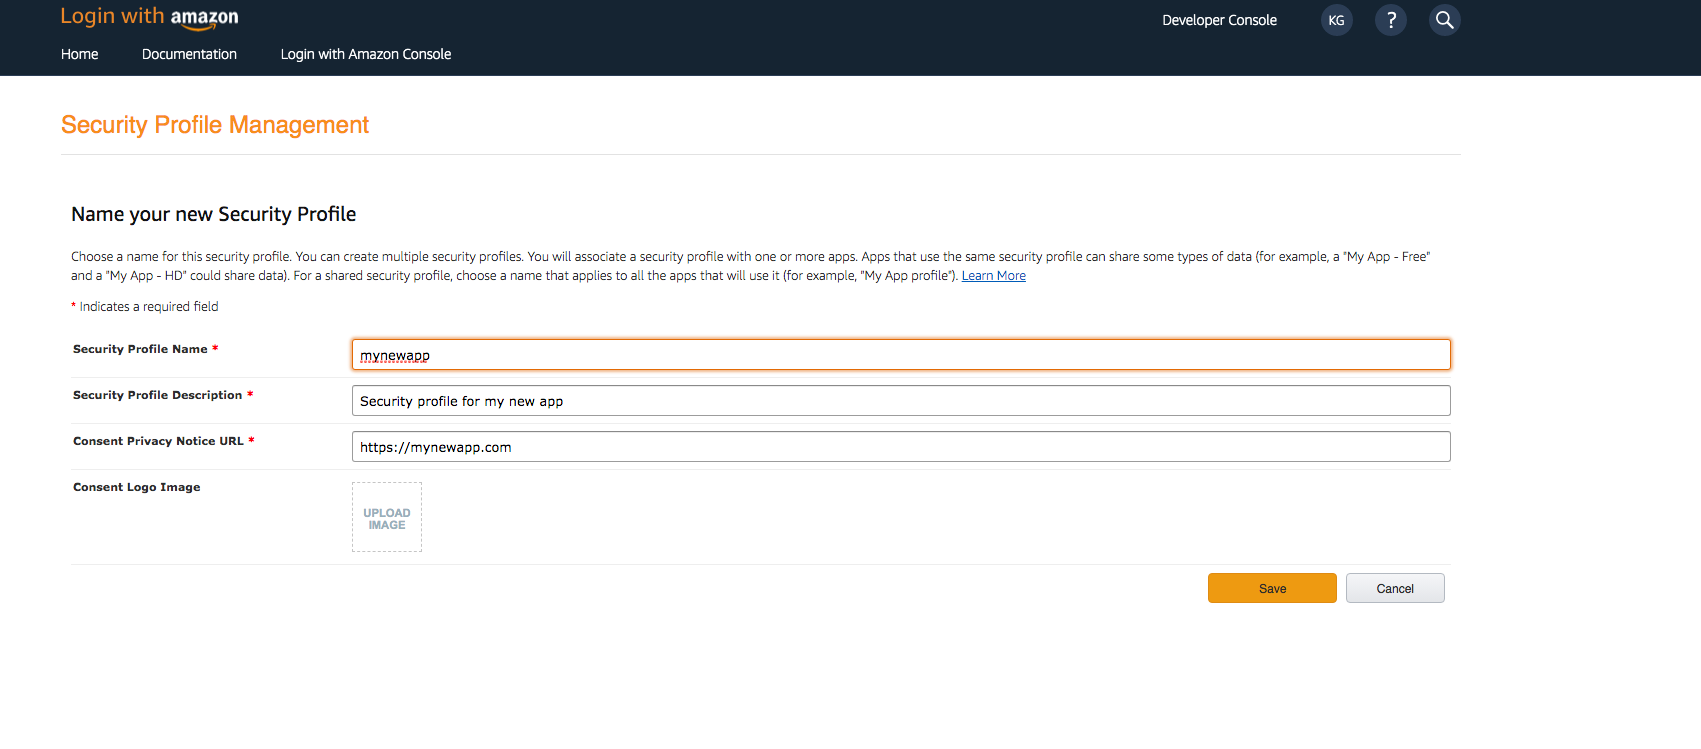Click the Security Profile Management heading

point(215,125)
